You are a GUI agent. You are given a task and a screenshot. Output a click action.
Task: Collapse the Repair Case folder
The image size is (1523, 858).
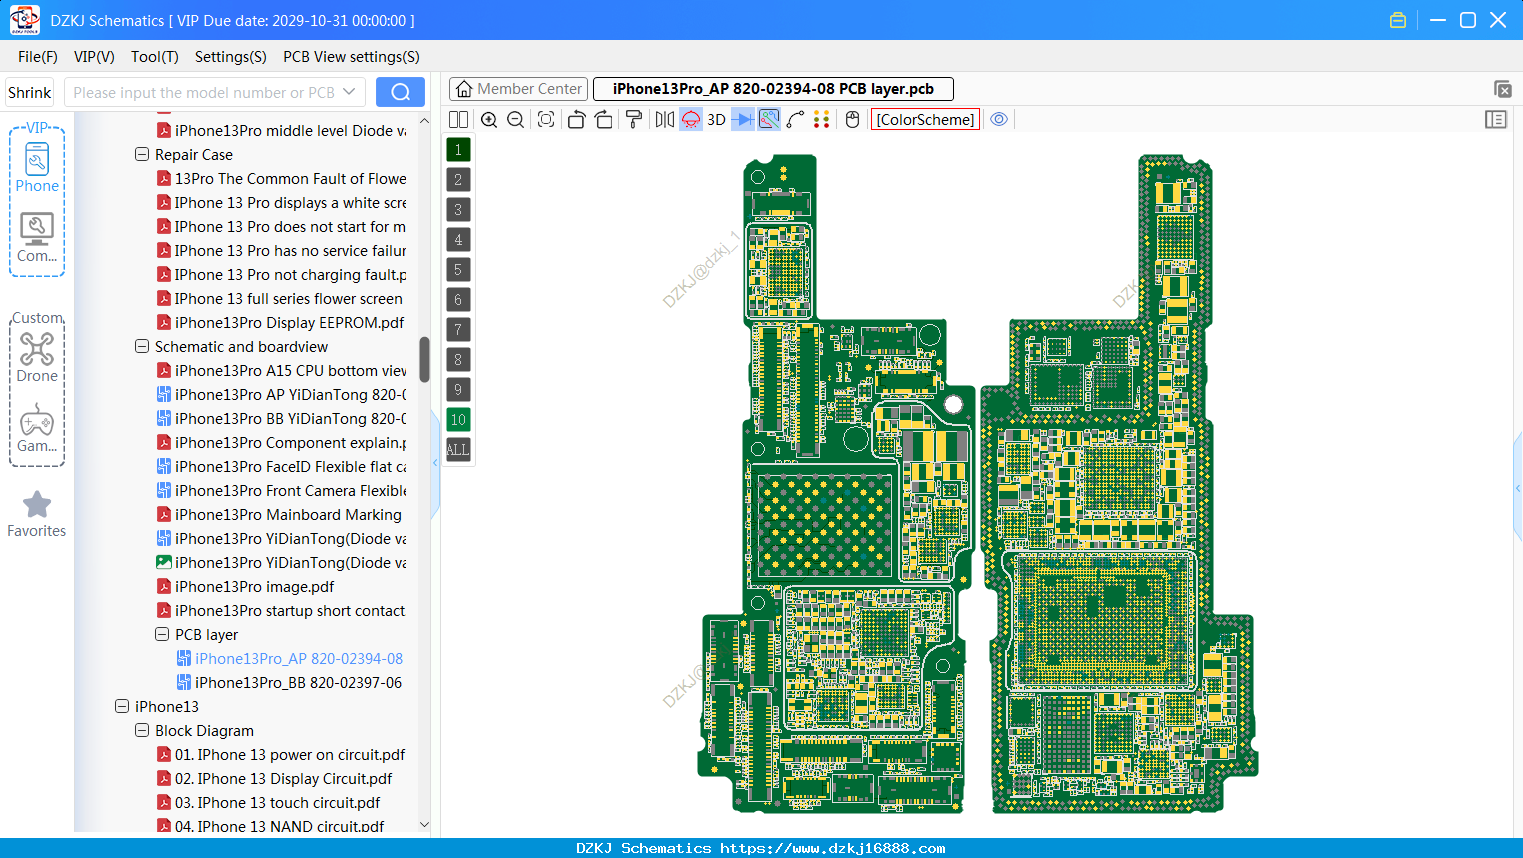point(142,155)
